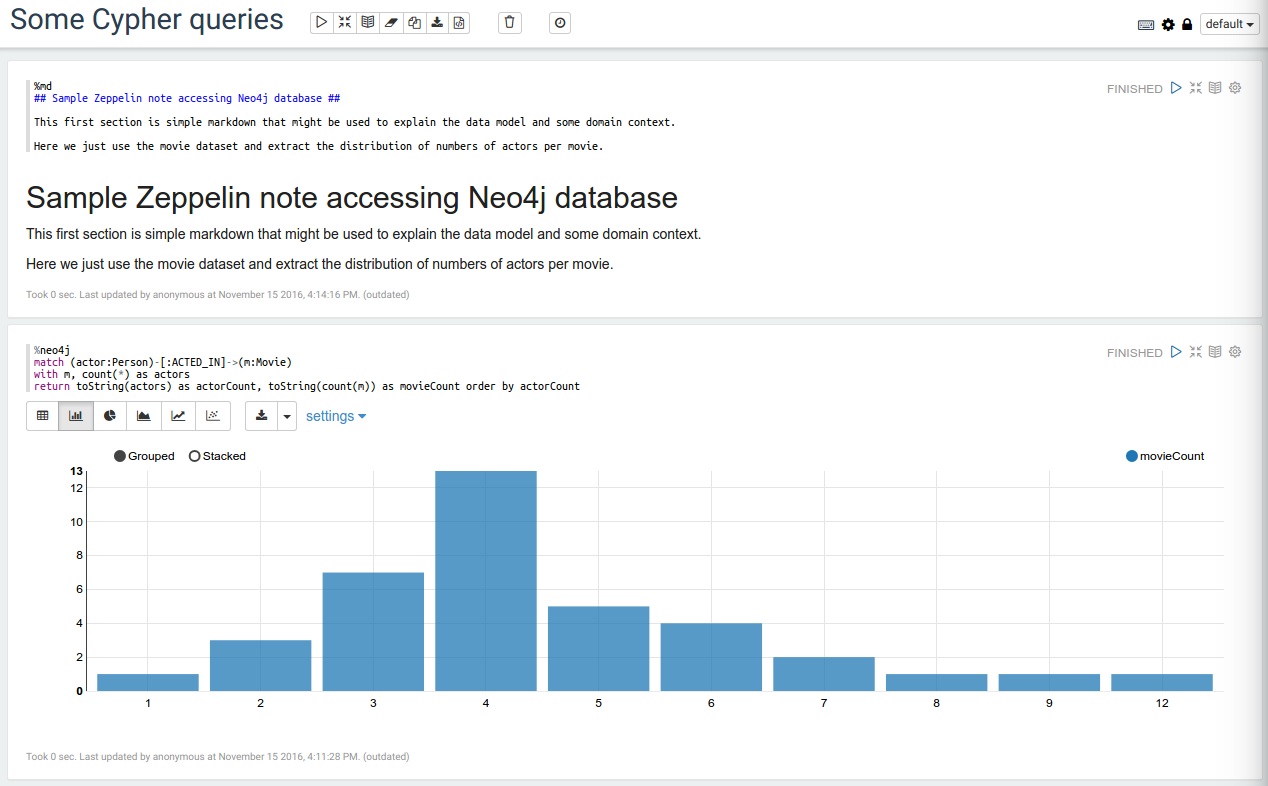Viewport: 1268px width, 786px height.
Task: Hide editor of markdown paragraph
Action: (x=1195, y=88)
